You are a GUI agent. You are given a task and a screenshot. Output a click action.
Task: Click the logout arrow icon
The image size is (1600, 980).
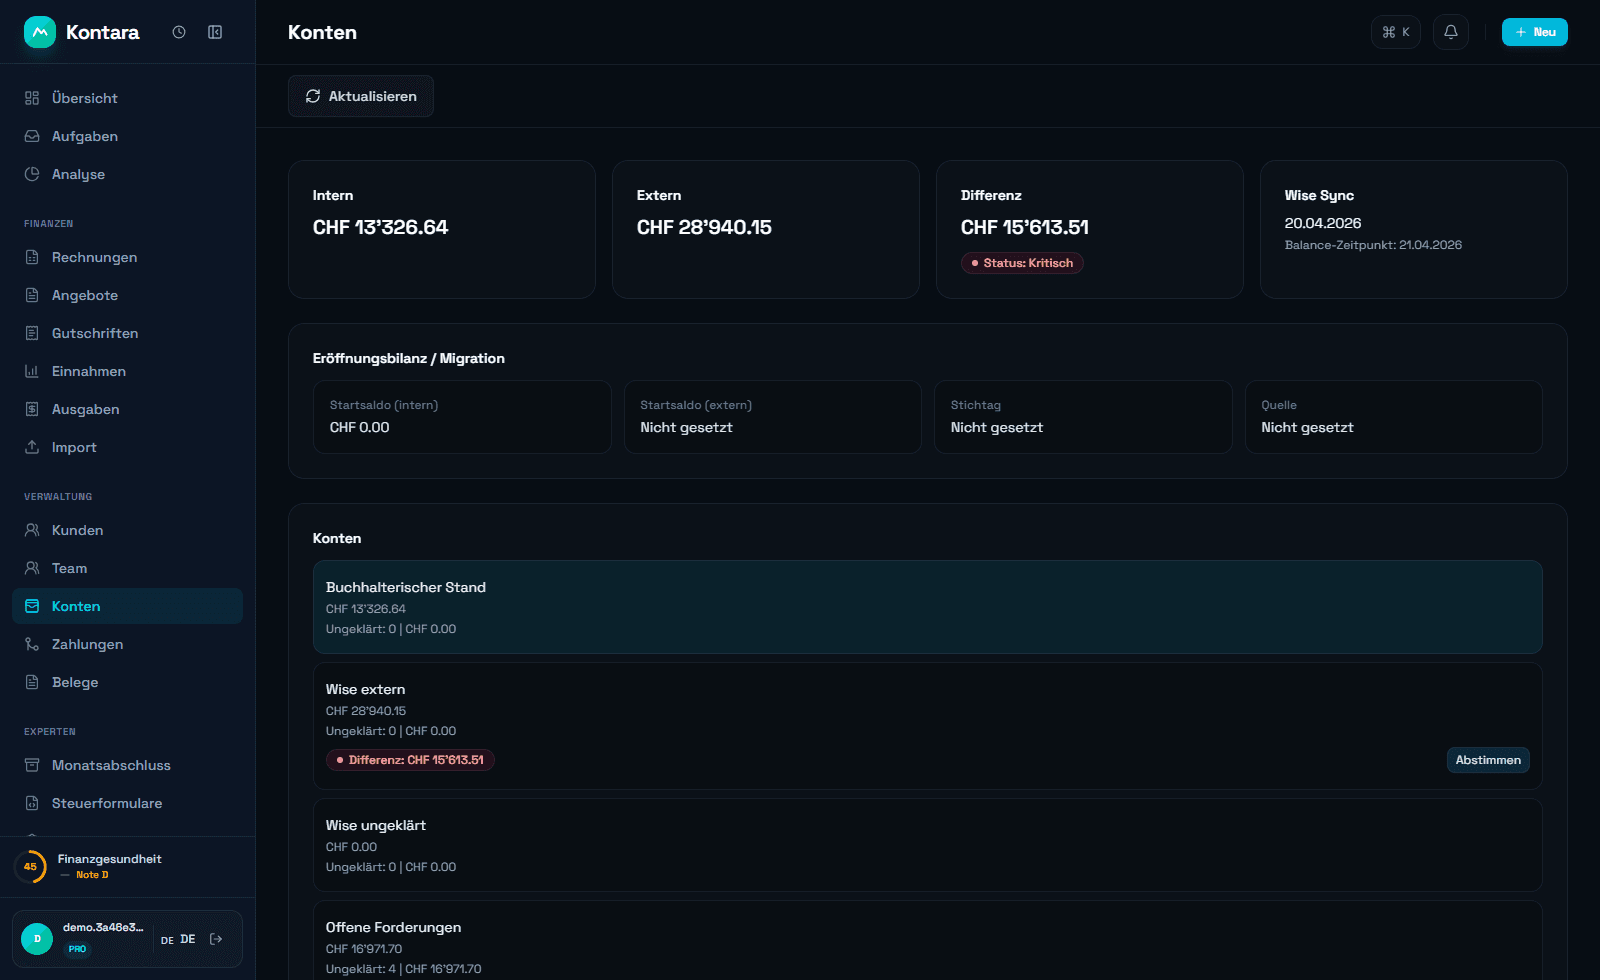[216, 939]
